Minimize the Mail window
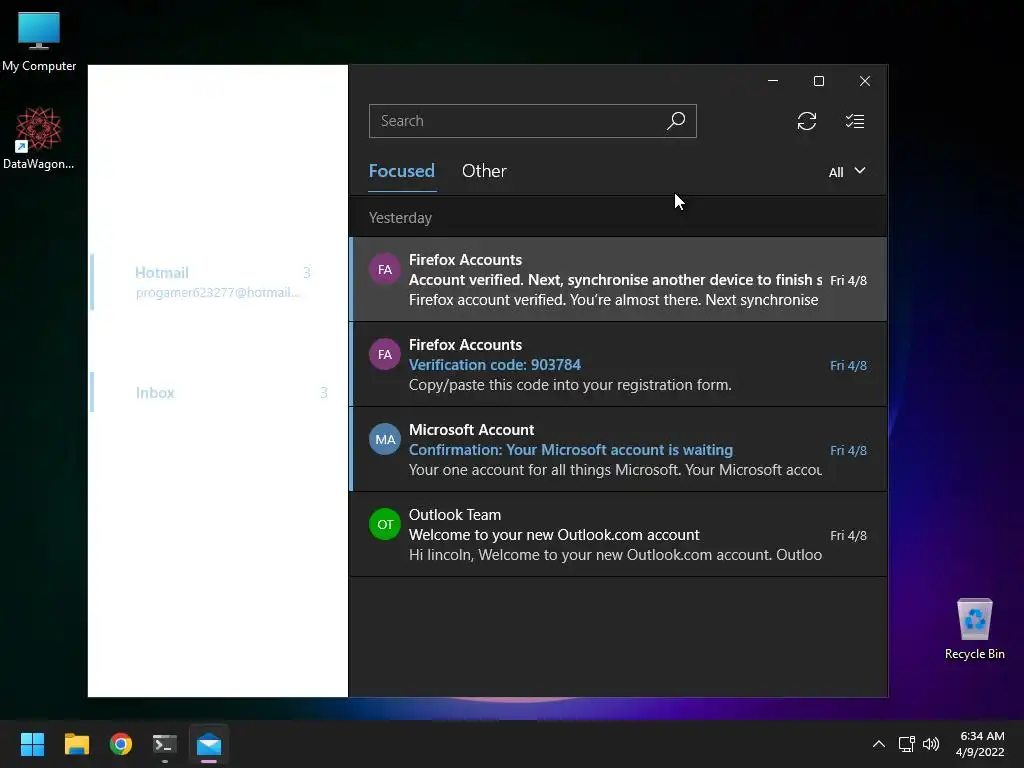The height and width of the screenshot is (768, 1024). click(x=773, y=81)
